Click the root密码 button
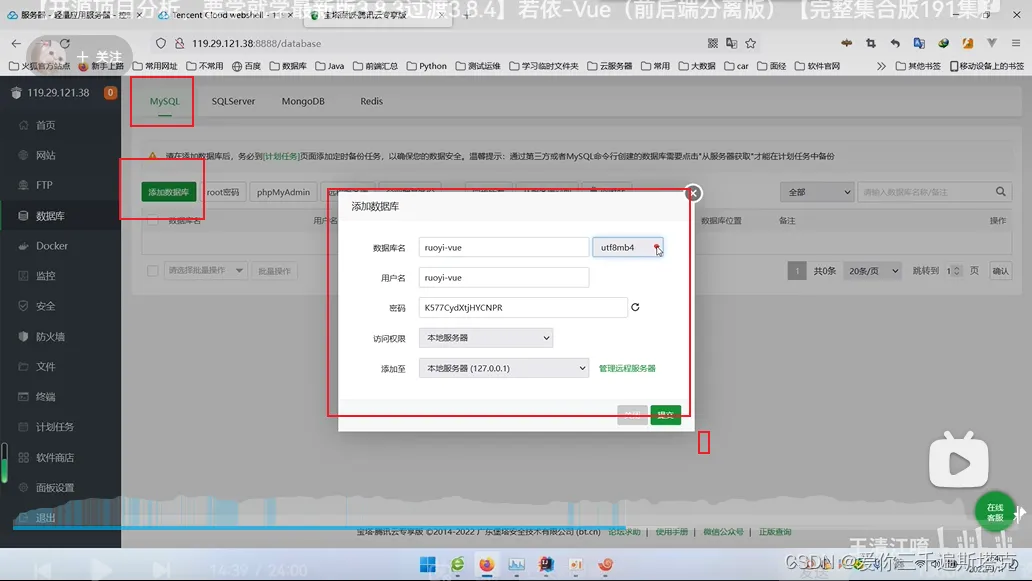The width and height of the screenshot is (1032, 581). [223, 192]
